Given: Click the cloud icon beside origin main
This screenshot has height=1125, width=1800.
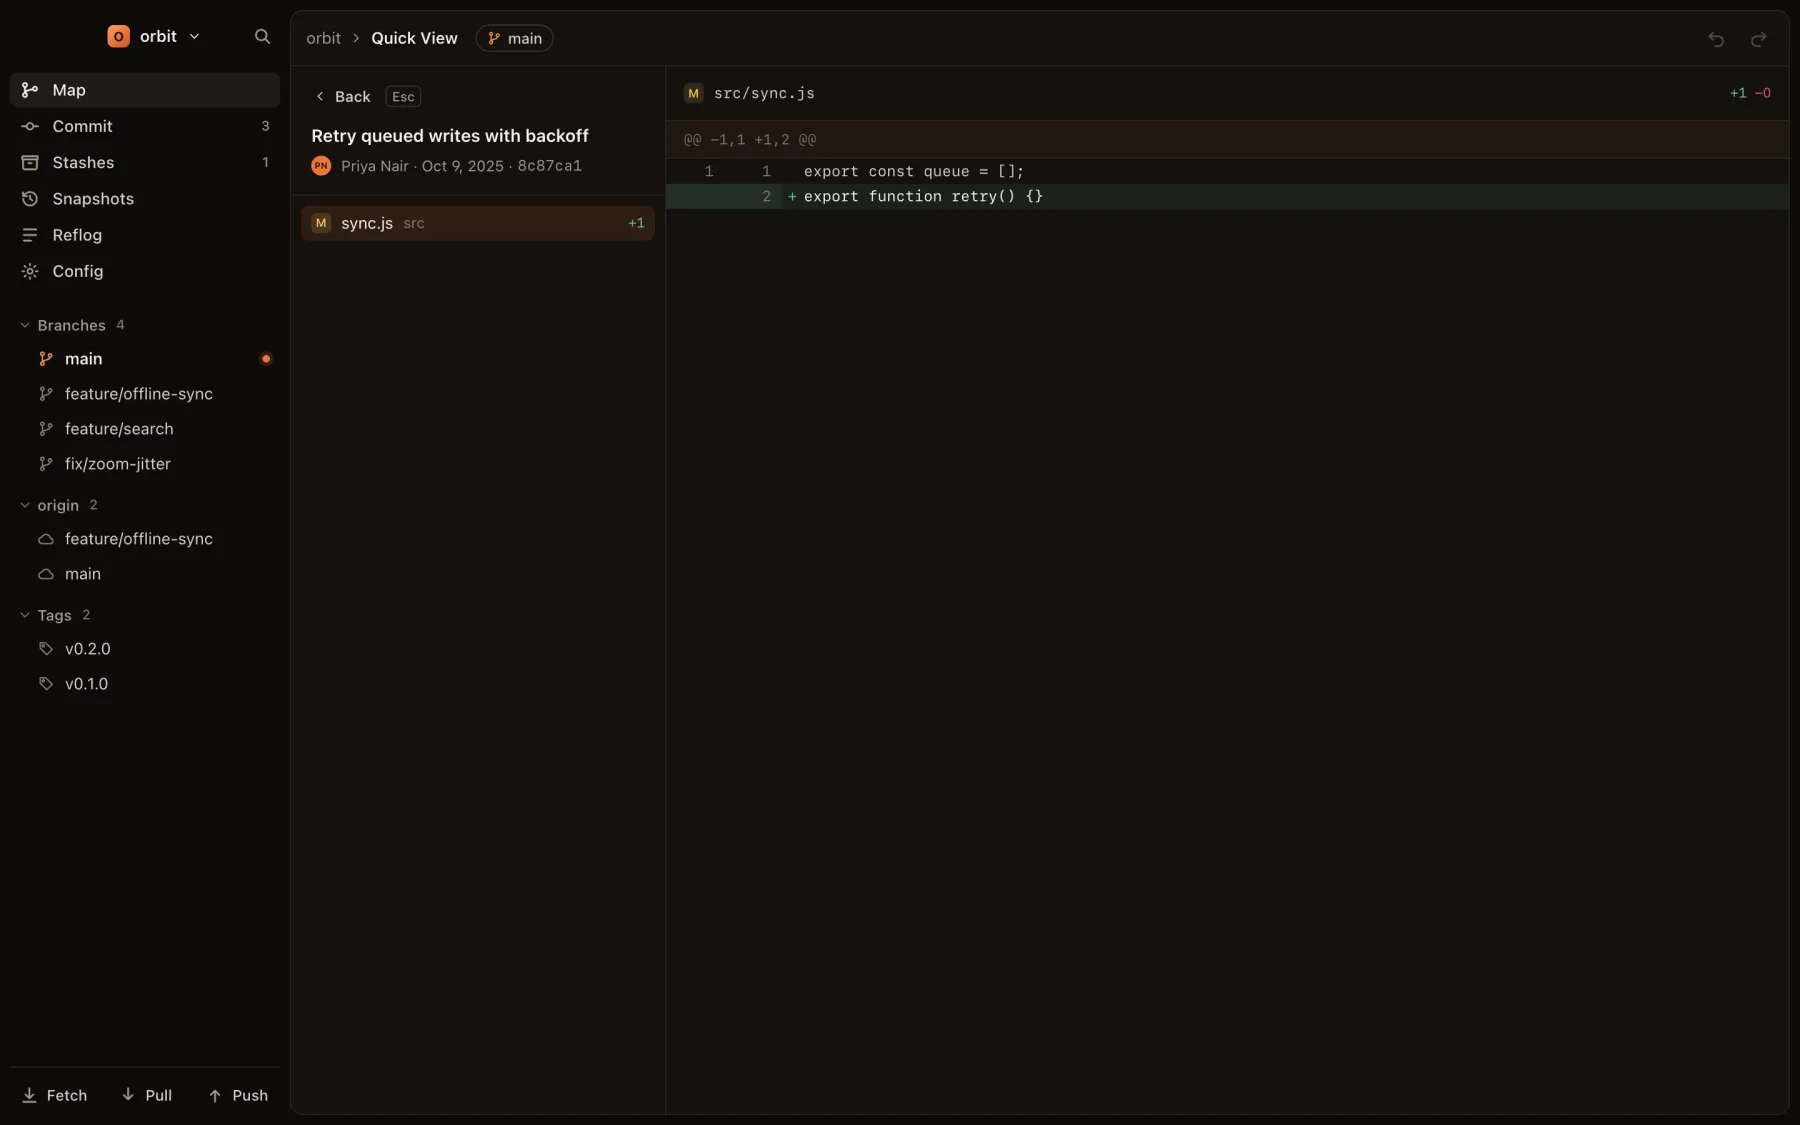Looking at the screenshot, I should [46, 574].
